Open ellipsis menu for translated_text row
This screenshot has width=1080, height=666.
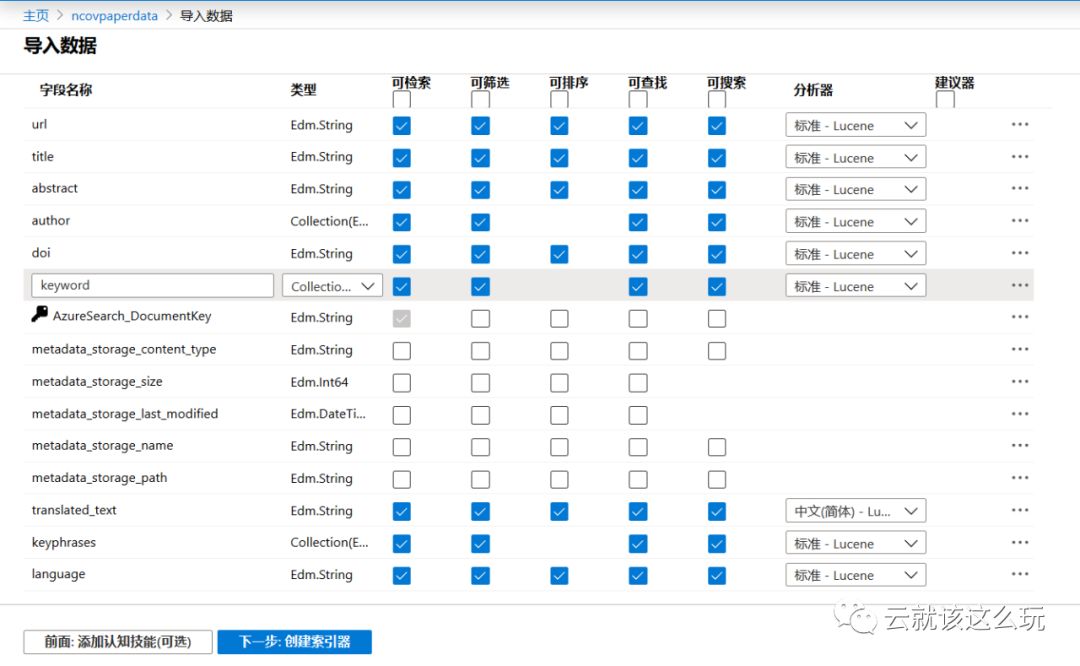coord(1019,510)
